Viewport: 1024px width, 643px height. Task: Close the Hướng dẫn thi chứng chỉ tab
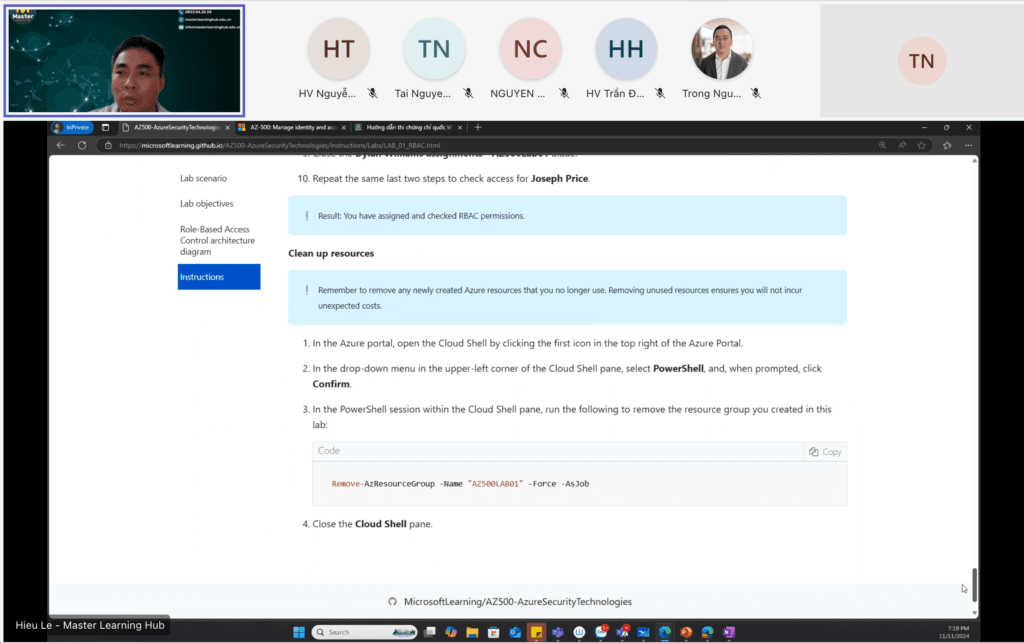coord(460,127)
